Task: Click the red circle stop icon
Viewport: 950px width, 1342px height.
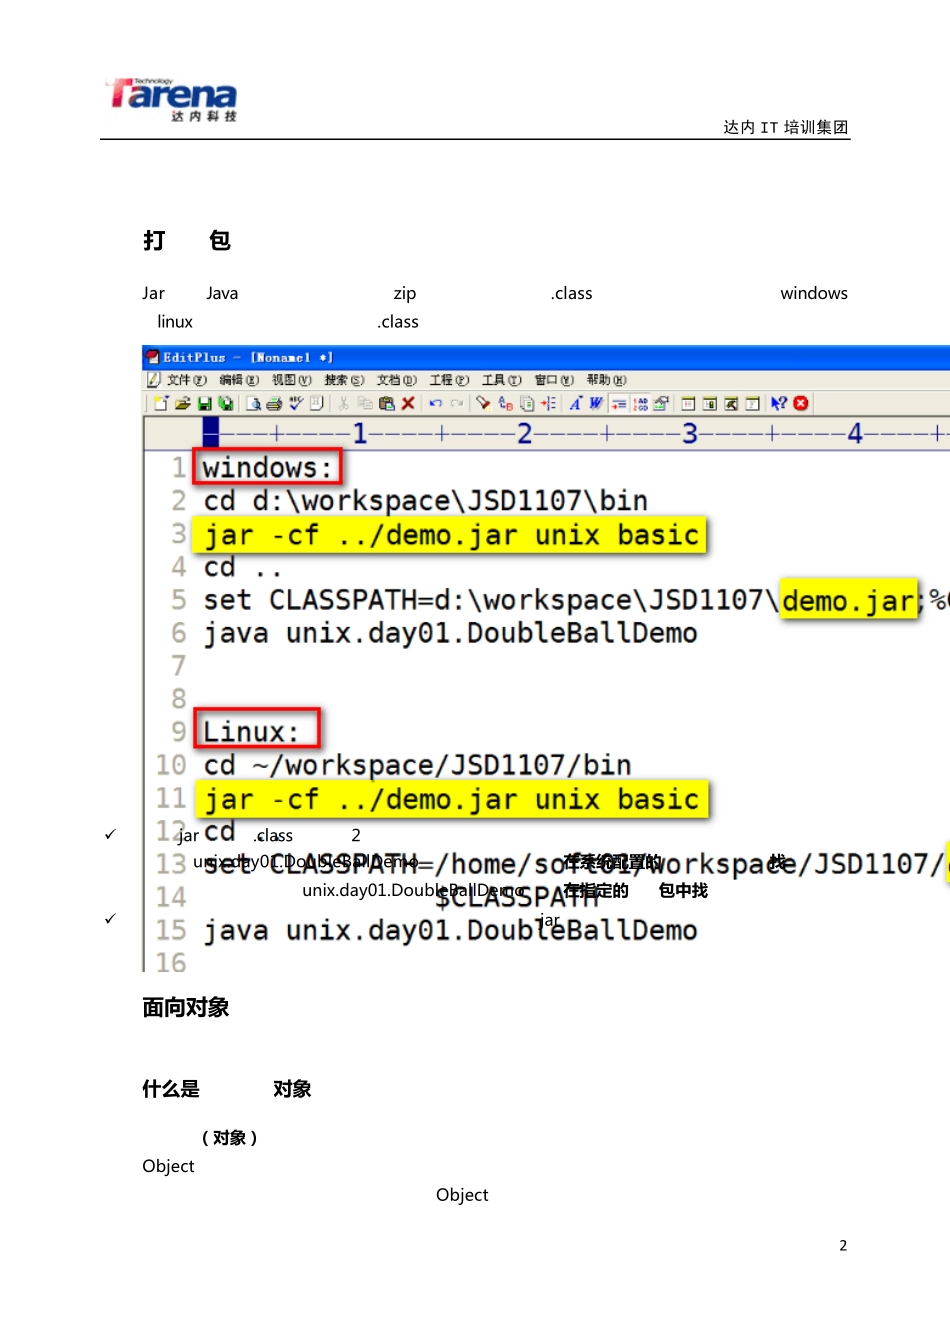Action: (x=801, y=403)
